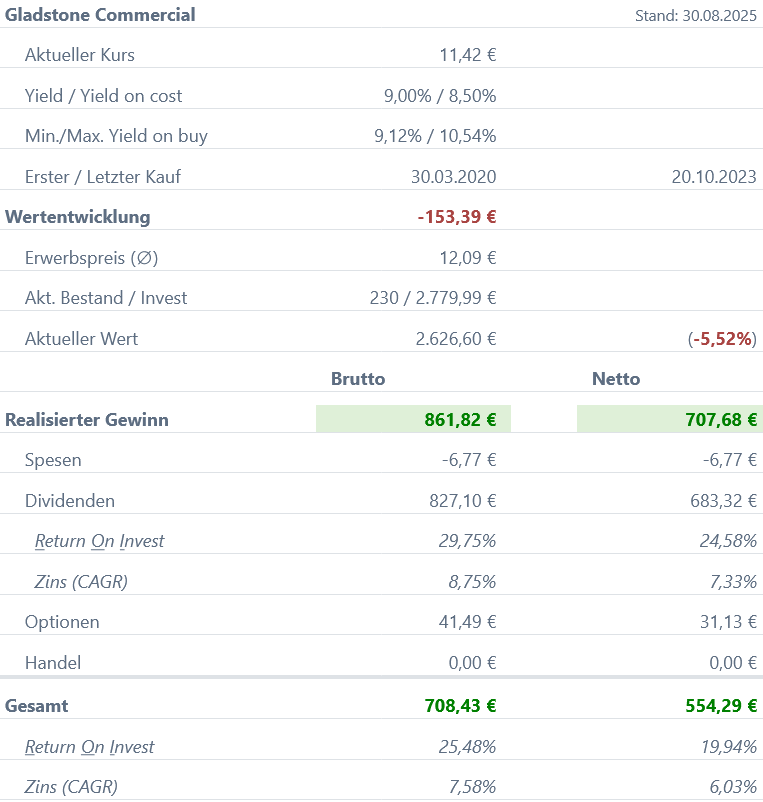Select Akt. Bestand / Invest label
Image resolution: width=763 pixels, height=802 pixels.
(x=106, y=298)
